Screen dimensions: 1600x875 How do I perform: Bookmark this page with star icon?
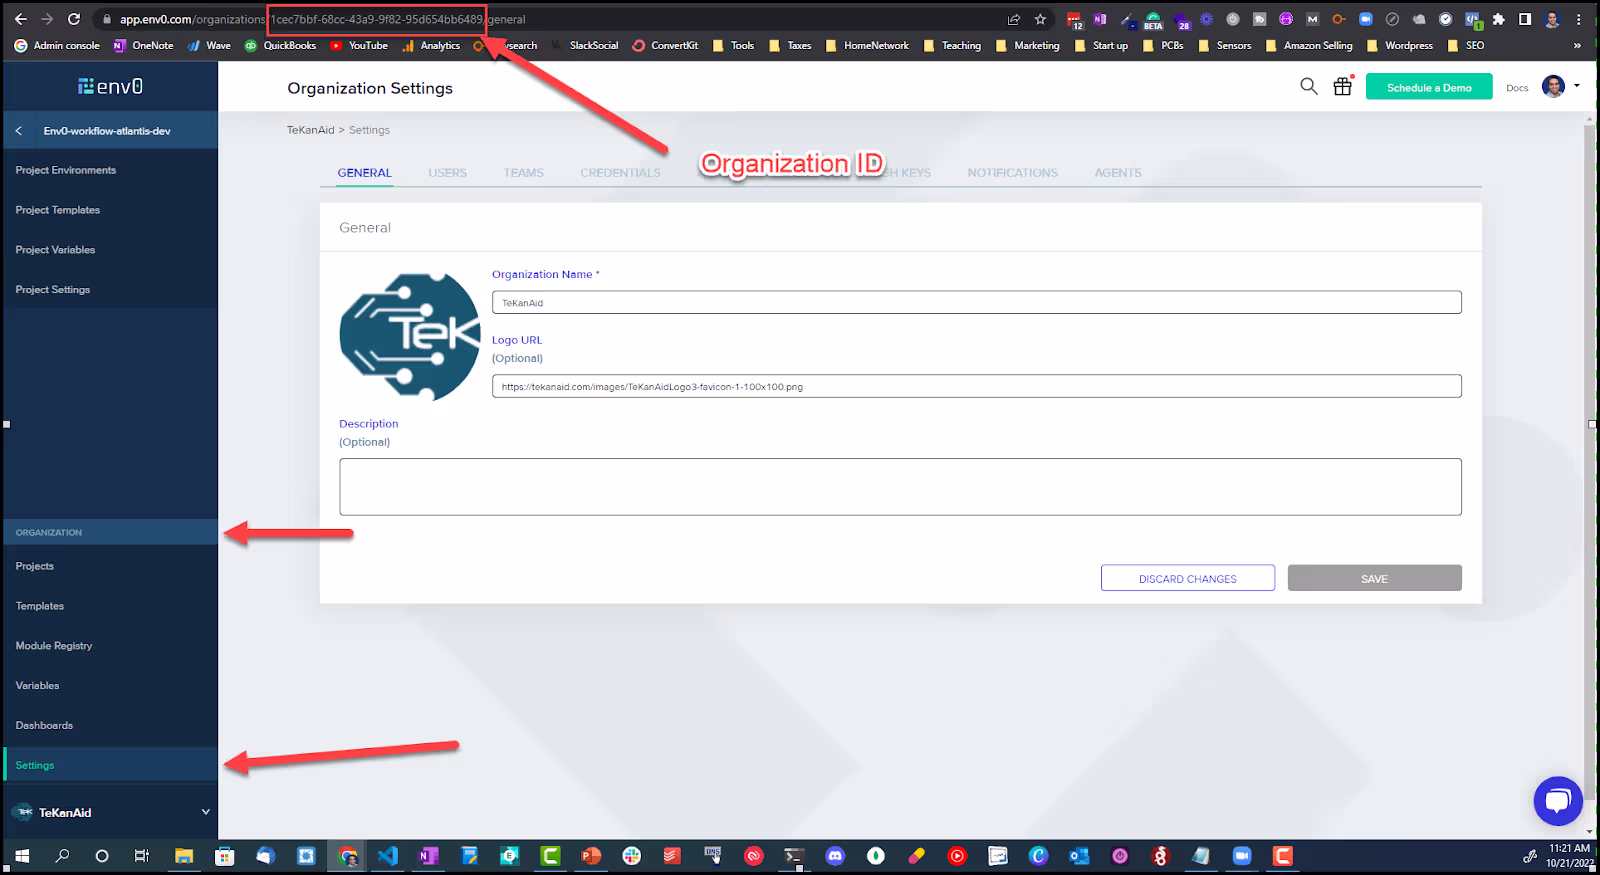(1040, 19)
